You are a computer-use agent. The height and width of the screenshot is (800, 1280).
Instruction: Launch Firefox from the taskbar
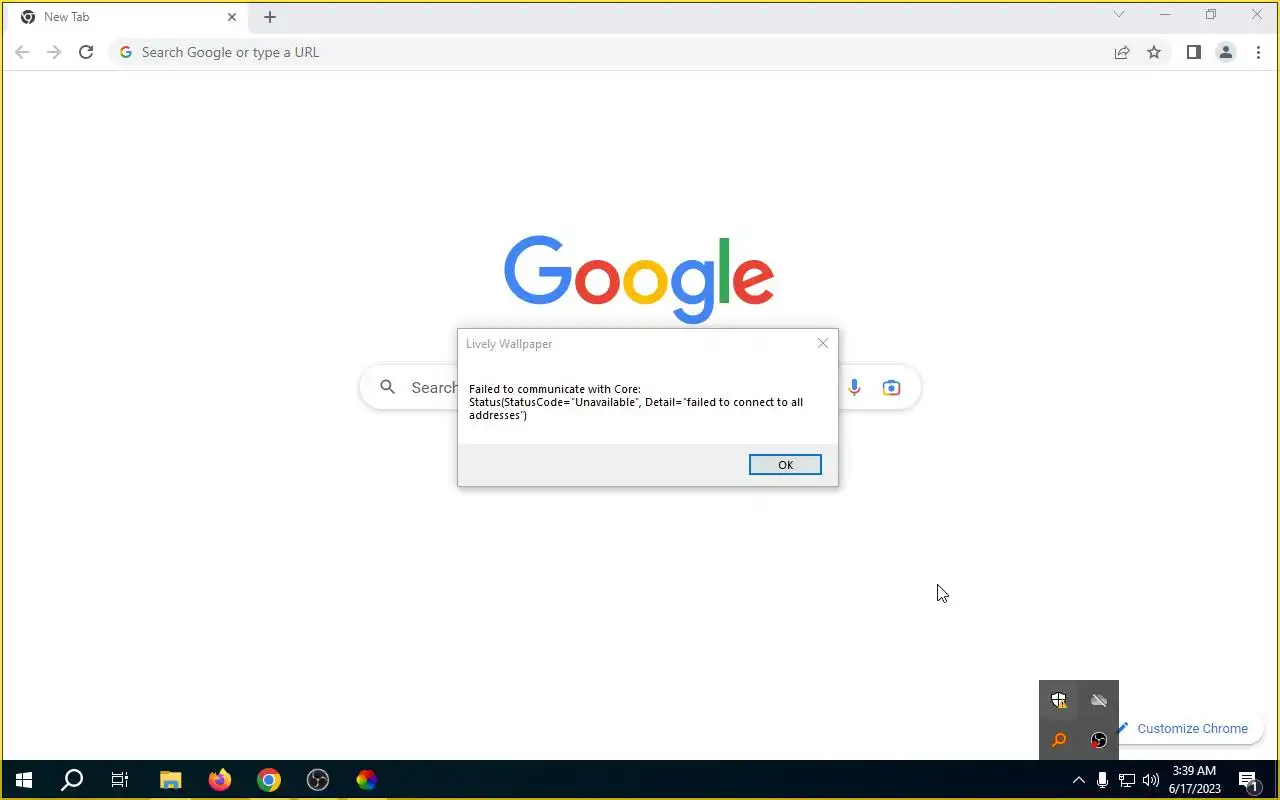[x=220, y=780]
